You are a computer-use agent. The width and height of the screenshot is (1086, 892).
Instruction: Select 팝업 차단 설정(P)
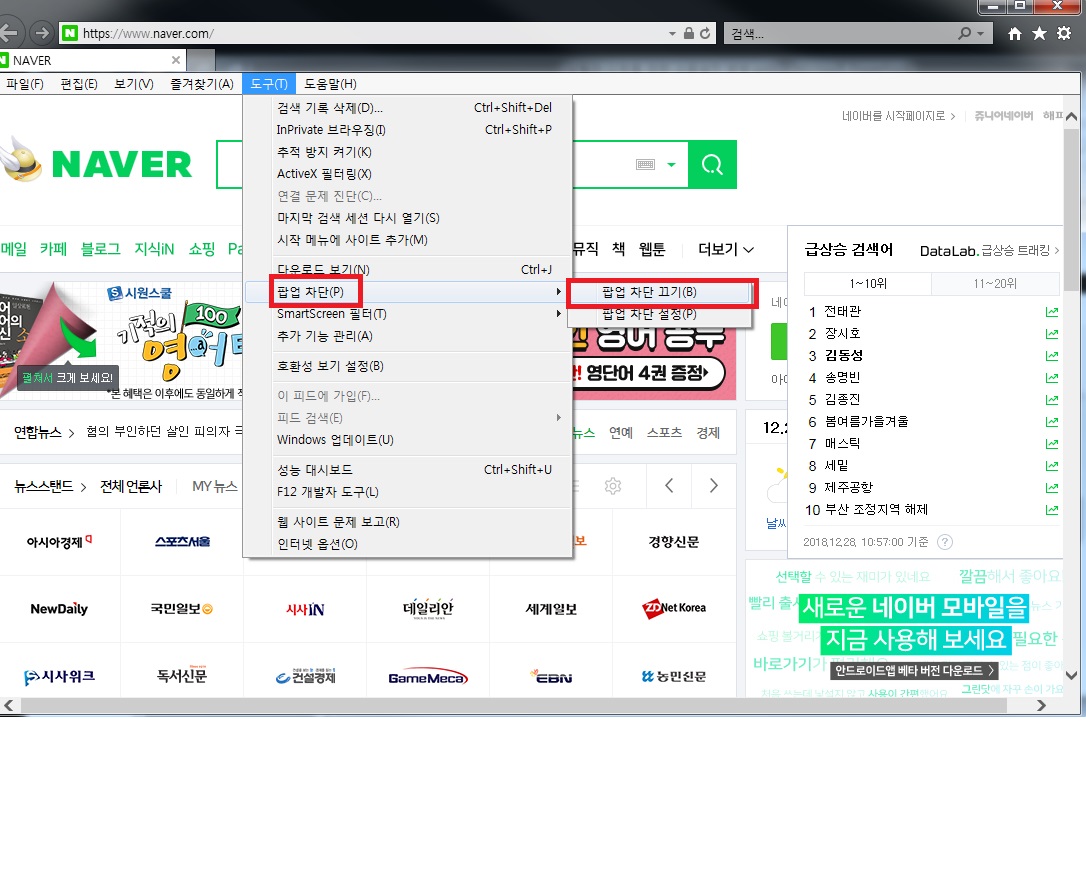659,314
